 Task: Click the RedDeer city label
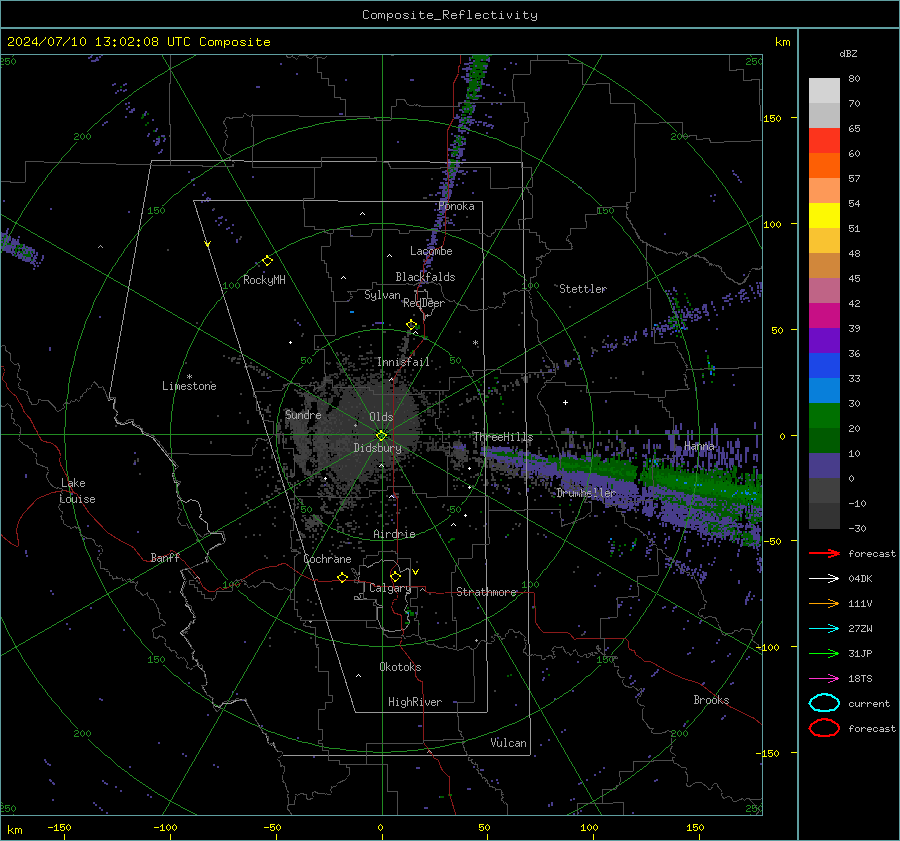point(424,303)
